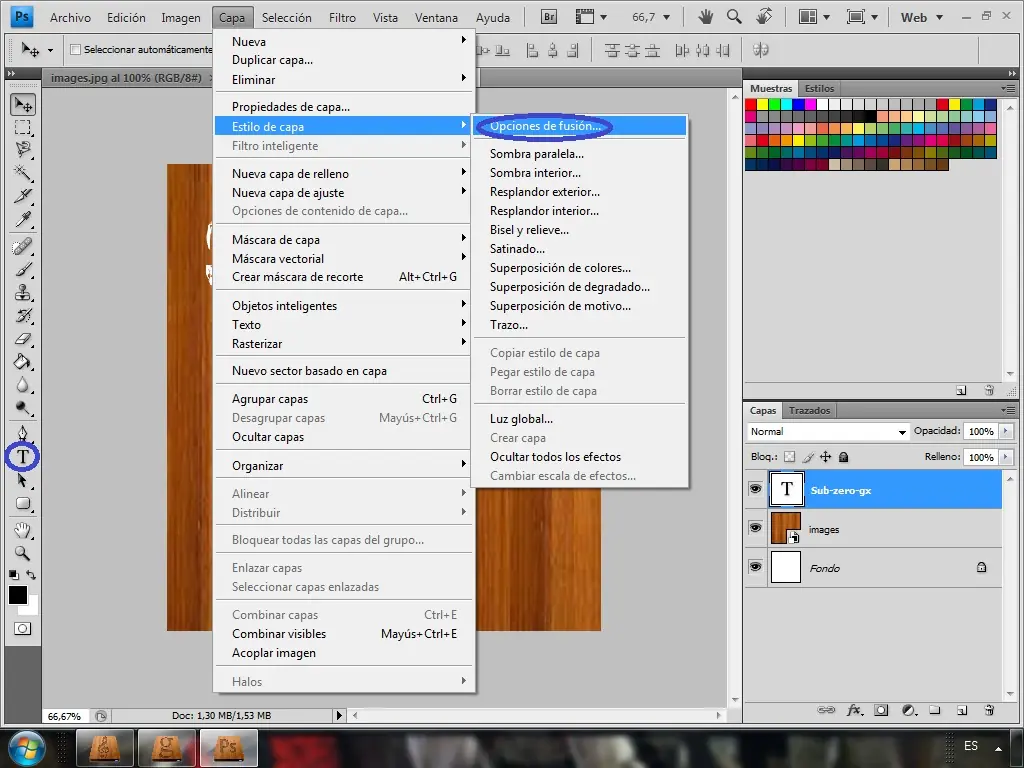This screenshot has height=768, width=1024.
Task: Enable Seleccionar automáticamente checkbox
Action: click(75, 49)
